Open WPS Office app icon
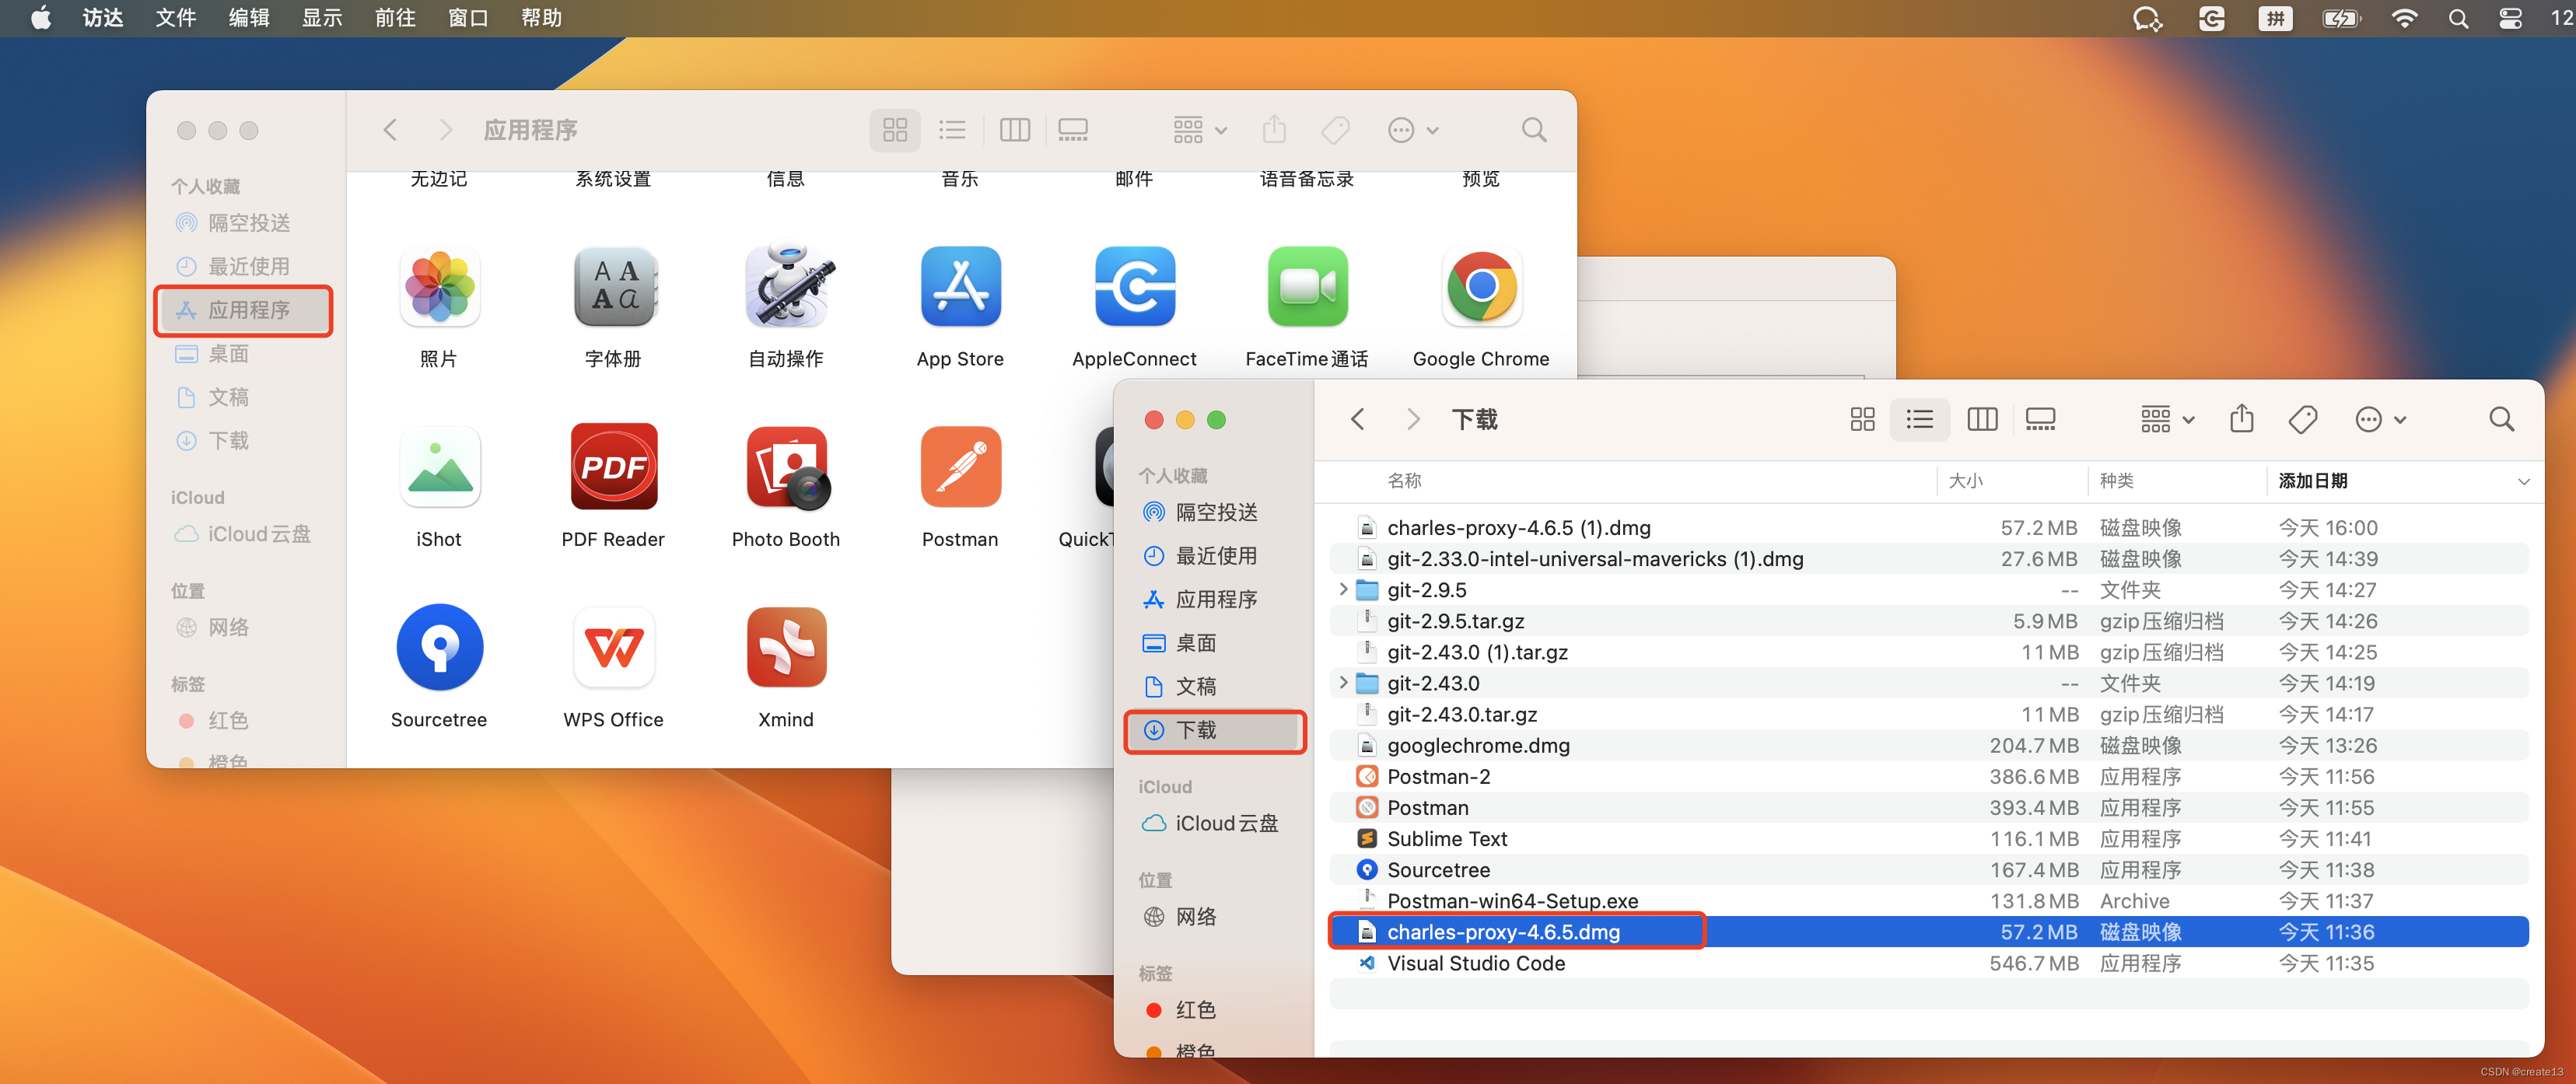This screenshot has width=2576, height=1084. (613, 647)
